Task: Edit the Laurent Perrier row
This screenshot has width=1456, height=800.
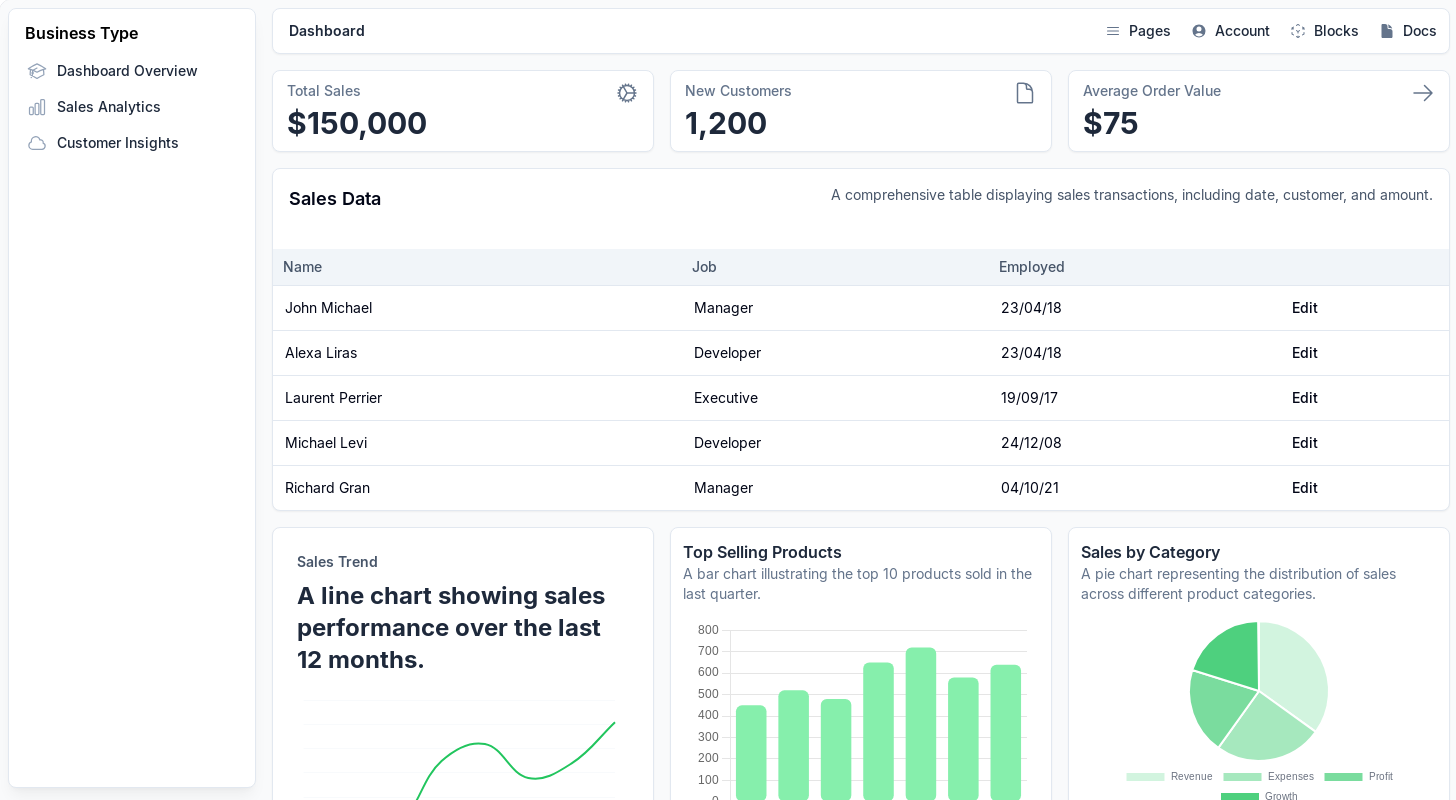Action: (x=1304, y=398)
